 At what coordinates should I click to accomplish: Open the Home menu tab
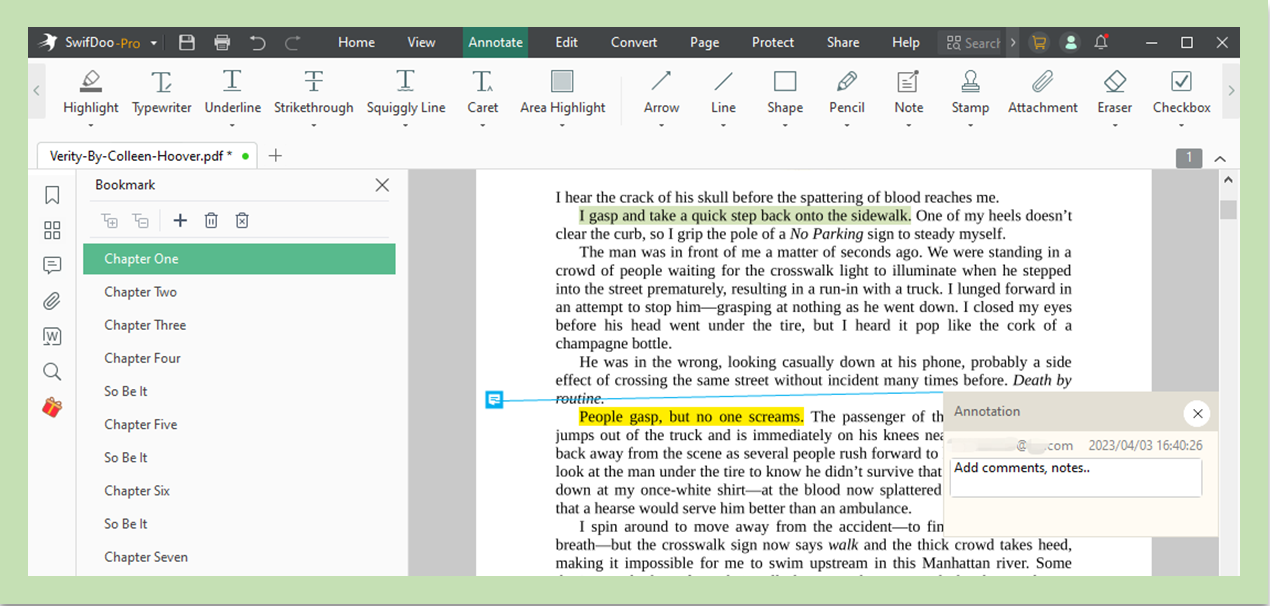356,43
